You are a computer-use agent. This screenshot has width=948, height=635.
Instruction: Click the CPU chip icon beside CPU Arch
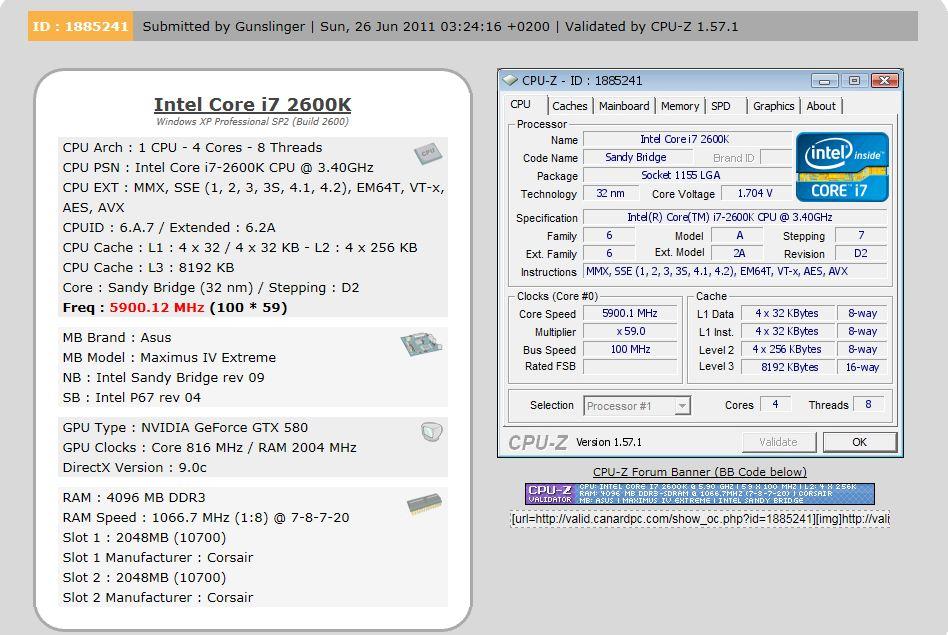[x=427, y=154]
